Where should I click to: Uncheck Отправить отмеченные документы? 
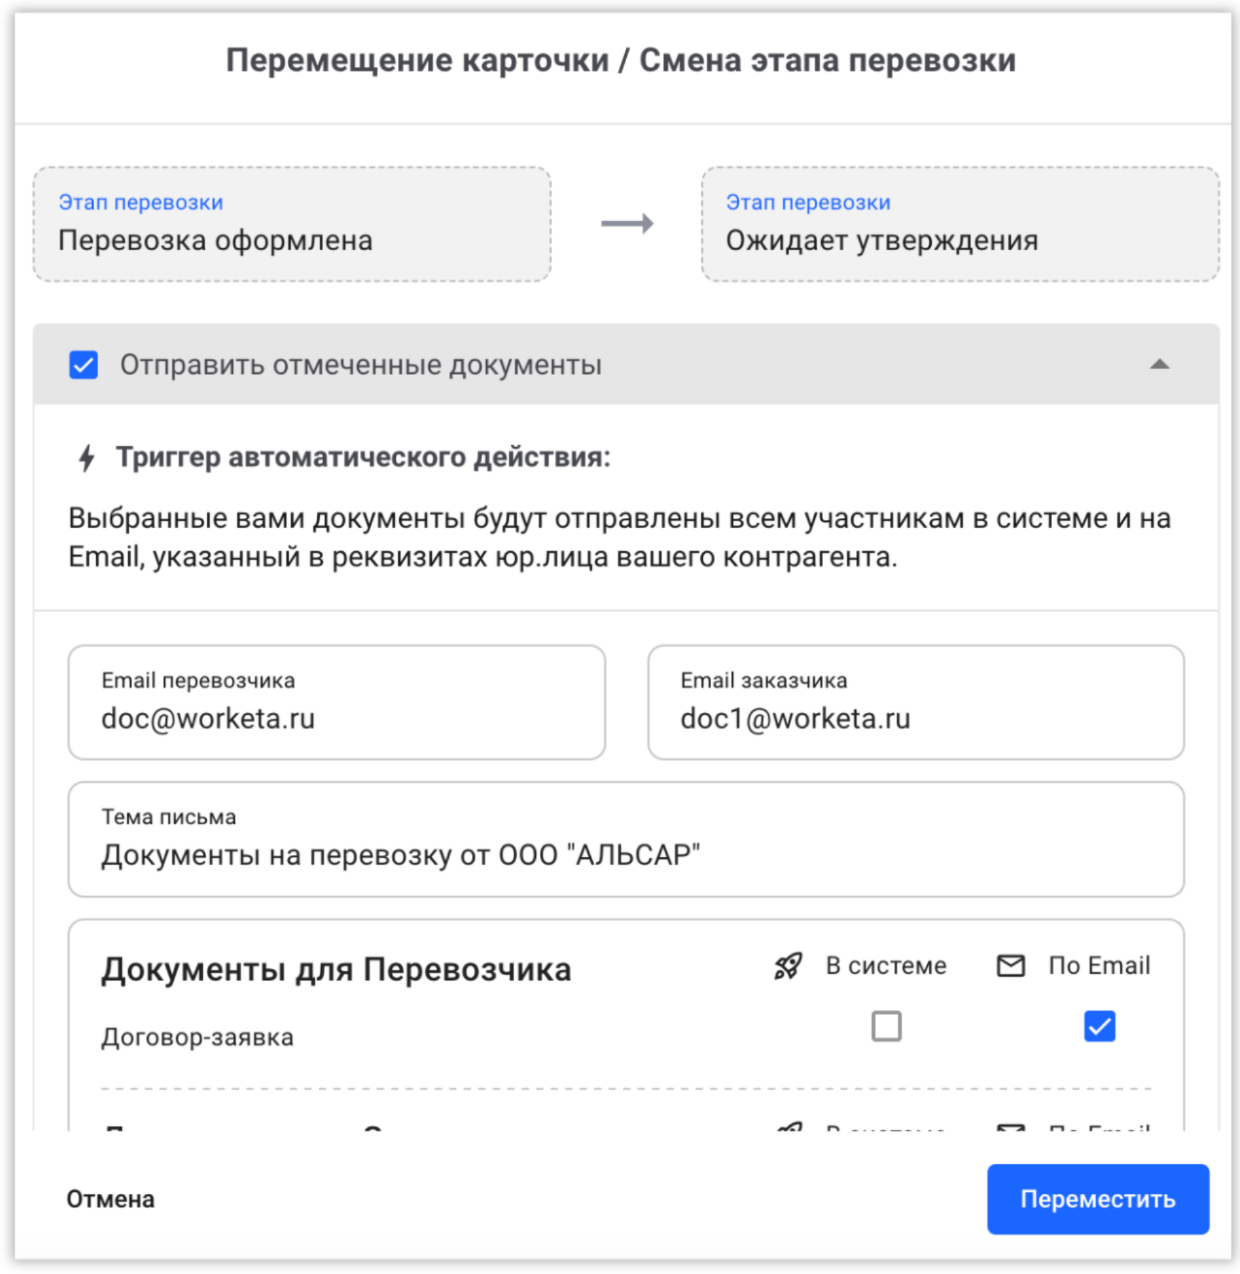(83, 365)
